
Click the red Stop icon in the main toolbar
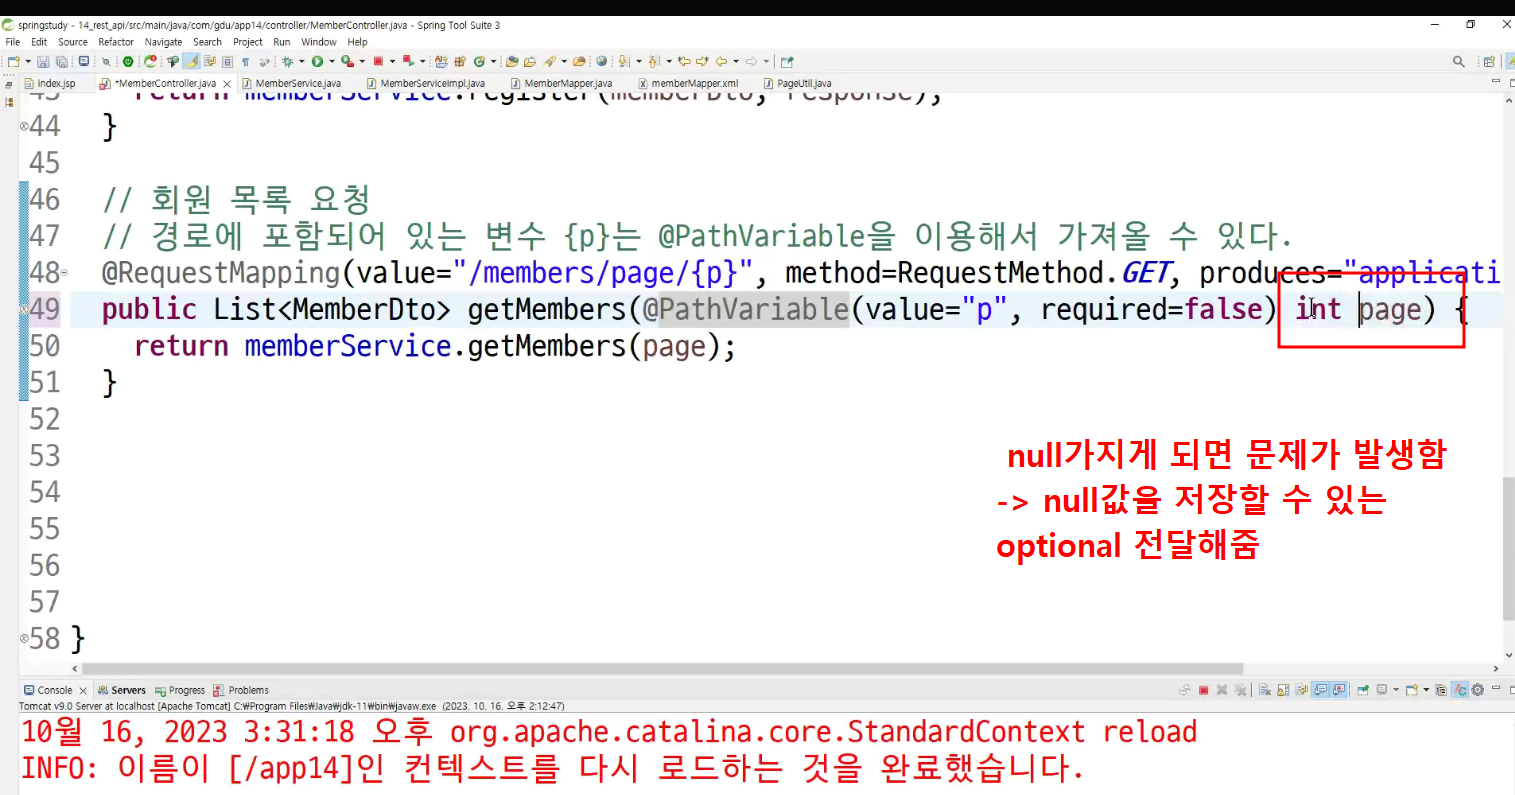pyautogui.click(x=378, y=62)
